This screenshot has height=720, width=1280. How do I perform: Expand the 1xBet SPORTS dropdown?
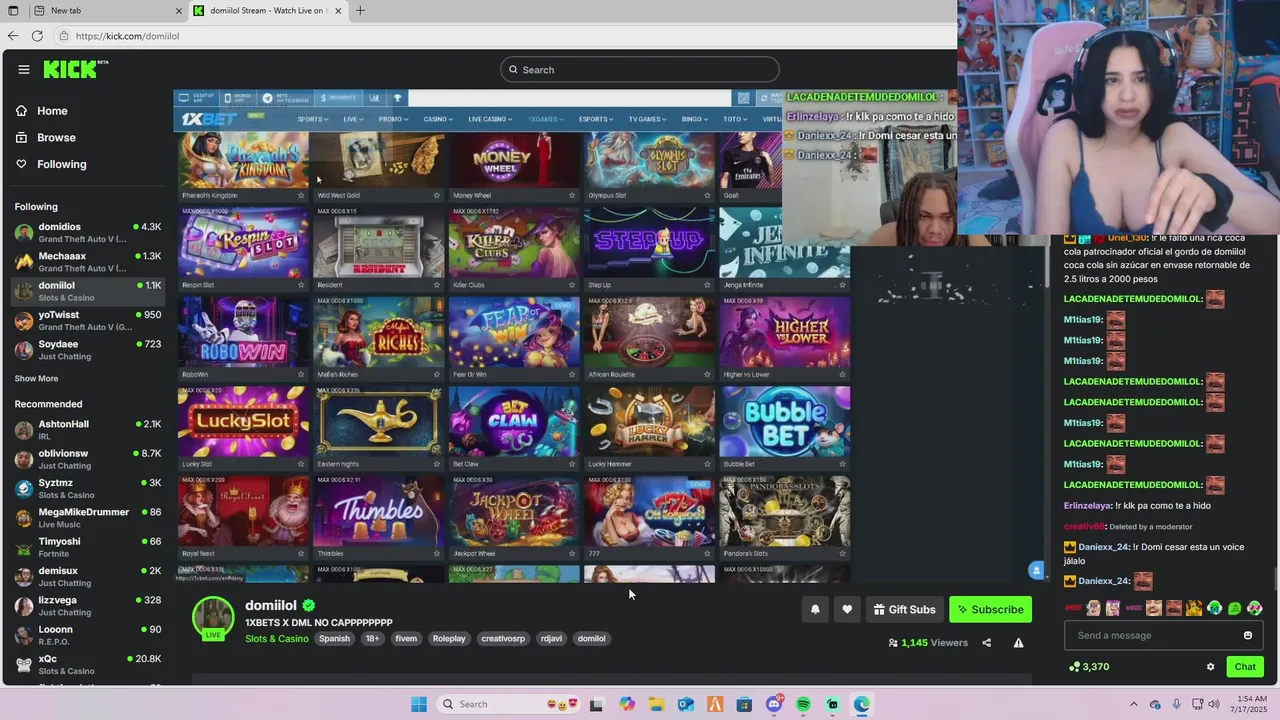(x=313, y=119)
